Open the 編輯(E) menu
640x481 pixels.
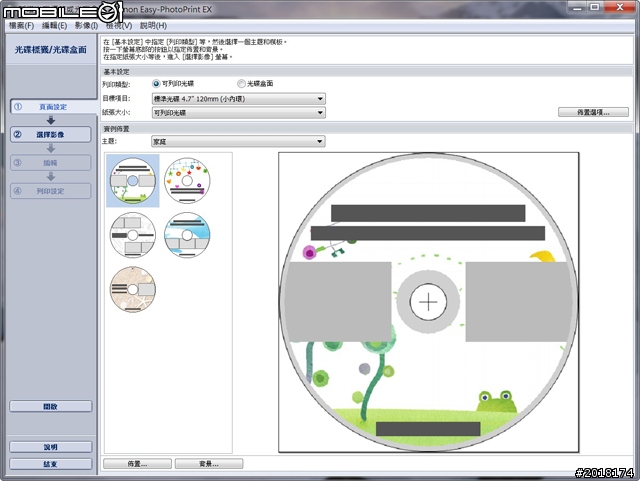tap(54, 26)
